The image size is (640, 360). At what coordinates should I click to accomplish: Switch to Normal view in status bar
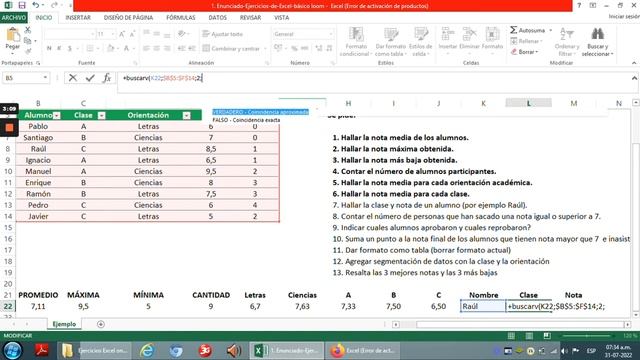(511, 336)
